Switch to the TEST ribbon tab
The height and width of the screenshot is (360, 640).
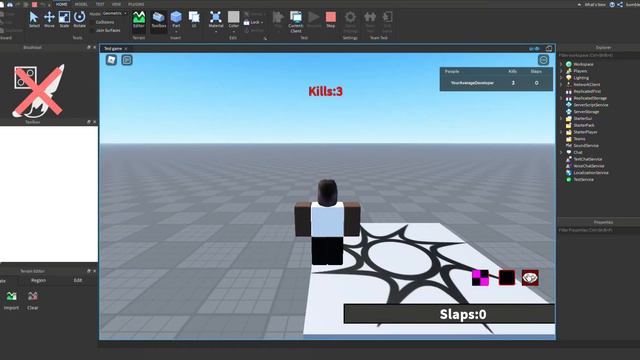click(100, 4)
